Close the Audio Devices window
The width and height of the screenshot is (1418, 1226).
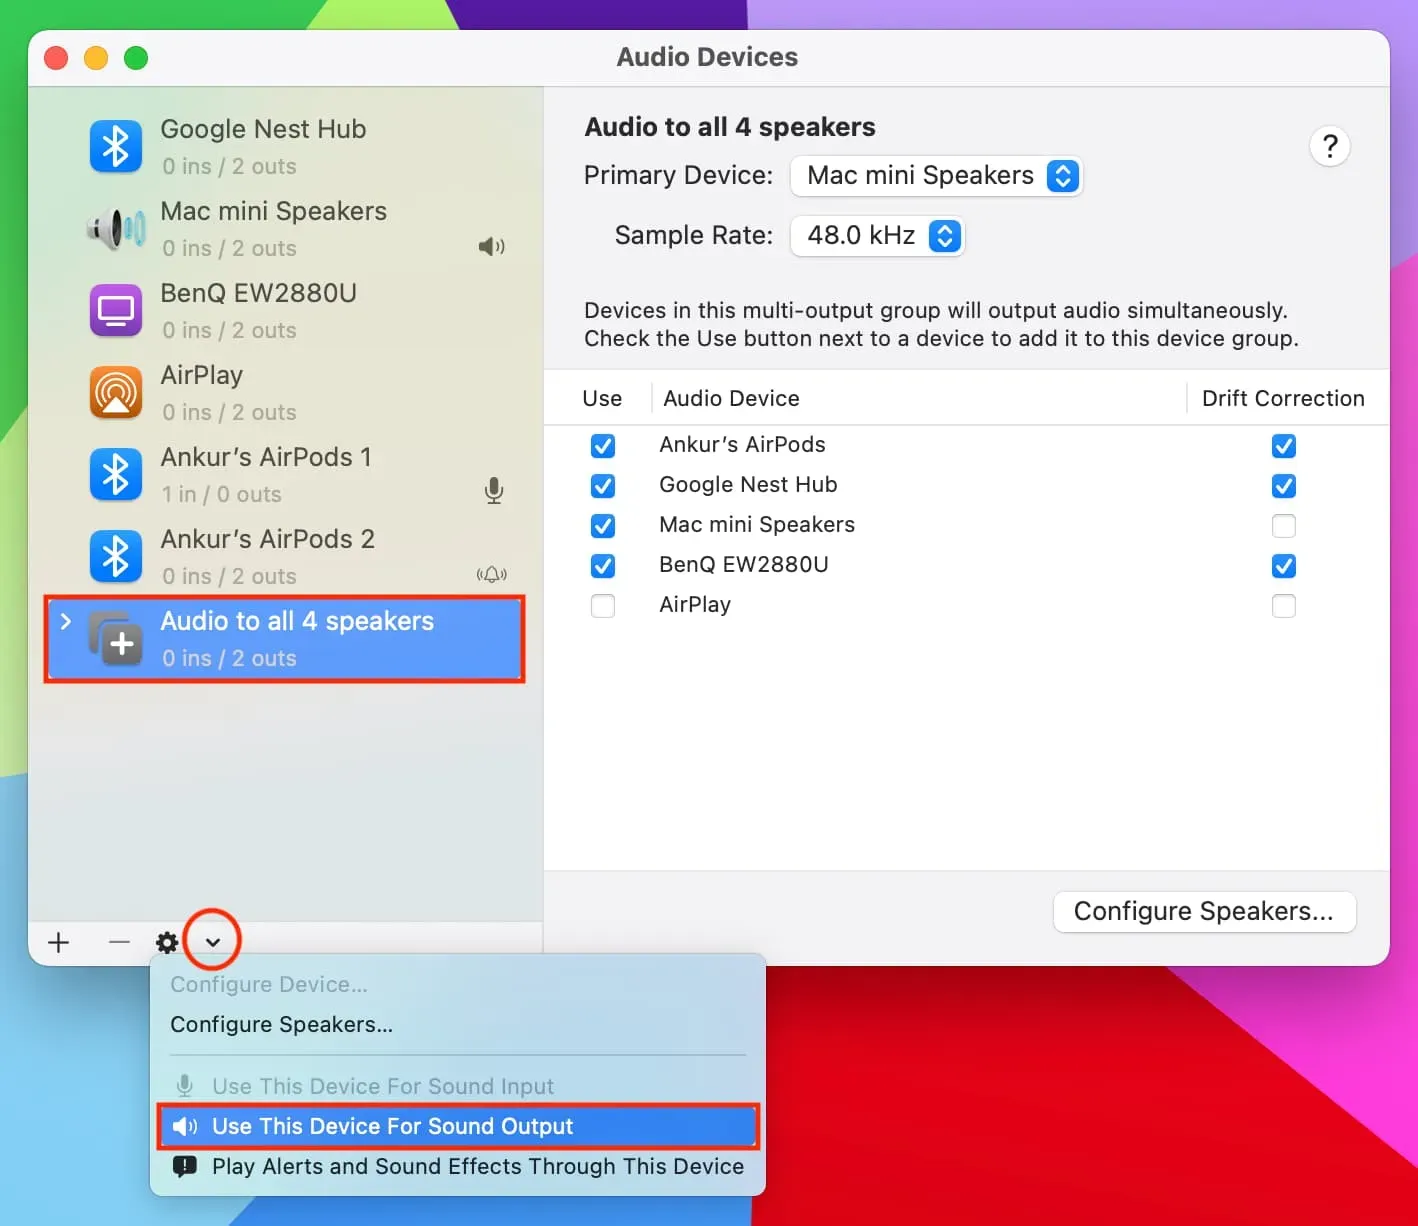click(56, 58)
